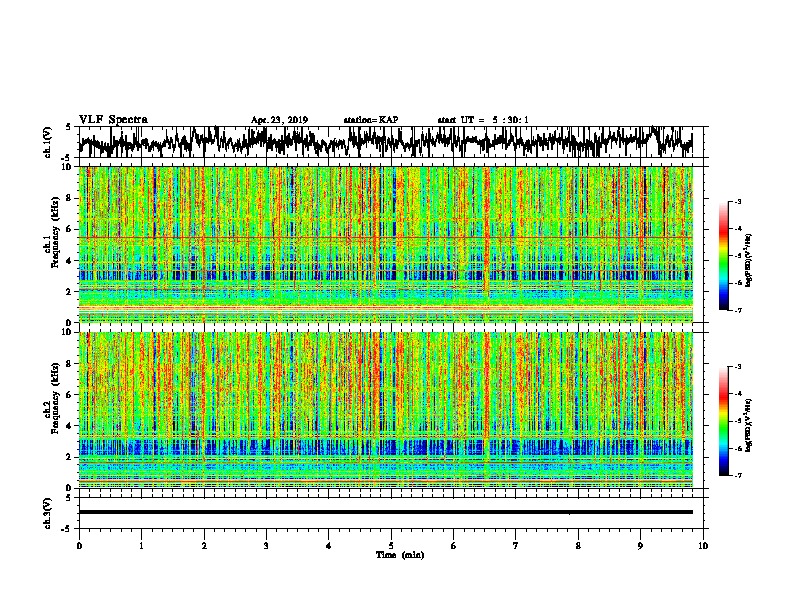This screenshot has width=792, height=612.
Task: Select the "ch.1(V)" vertical axis label
Action: [47, 142]
